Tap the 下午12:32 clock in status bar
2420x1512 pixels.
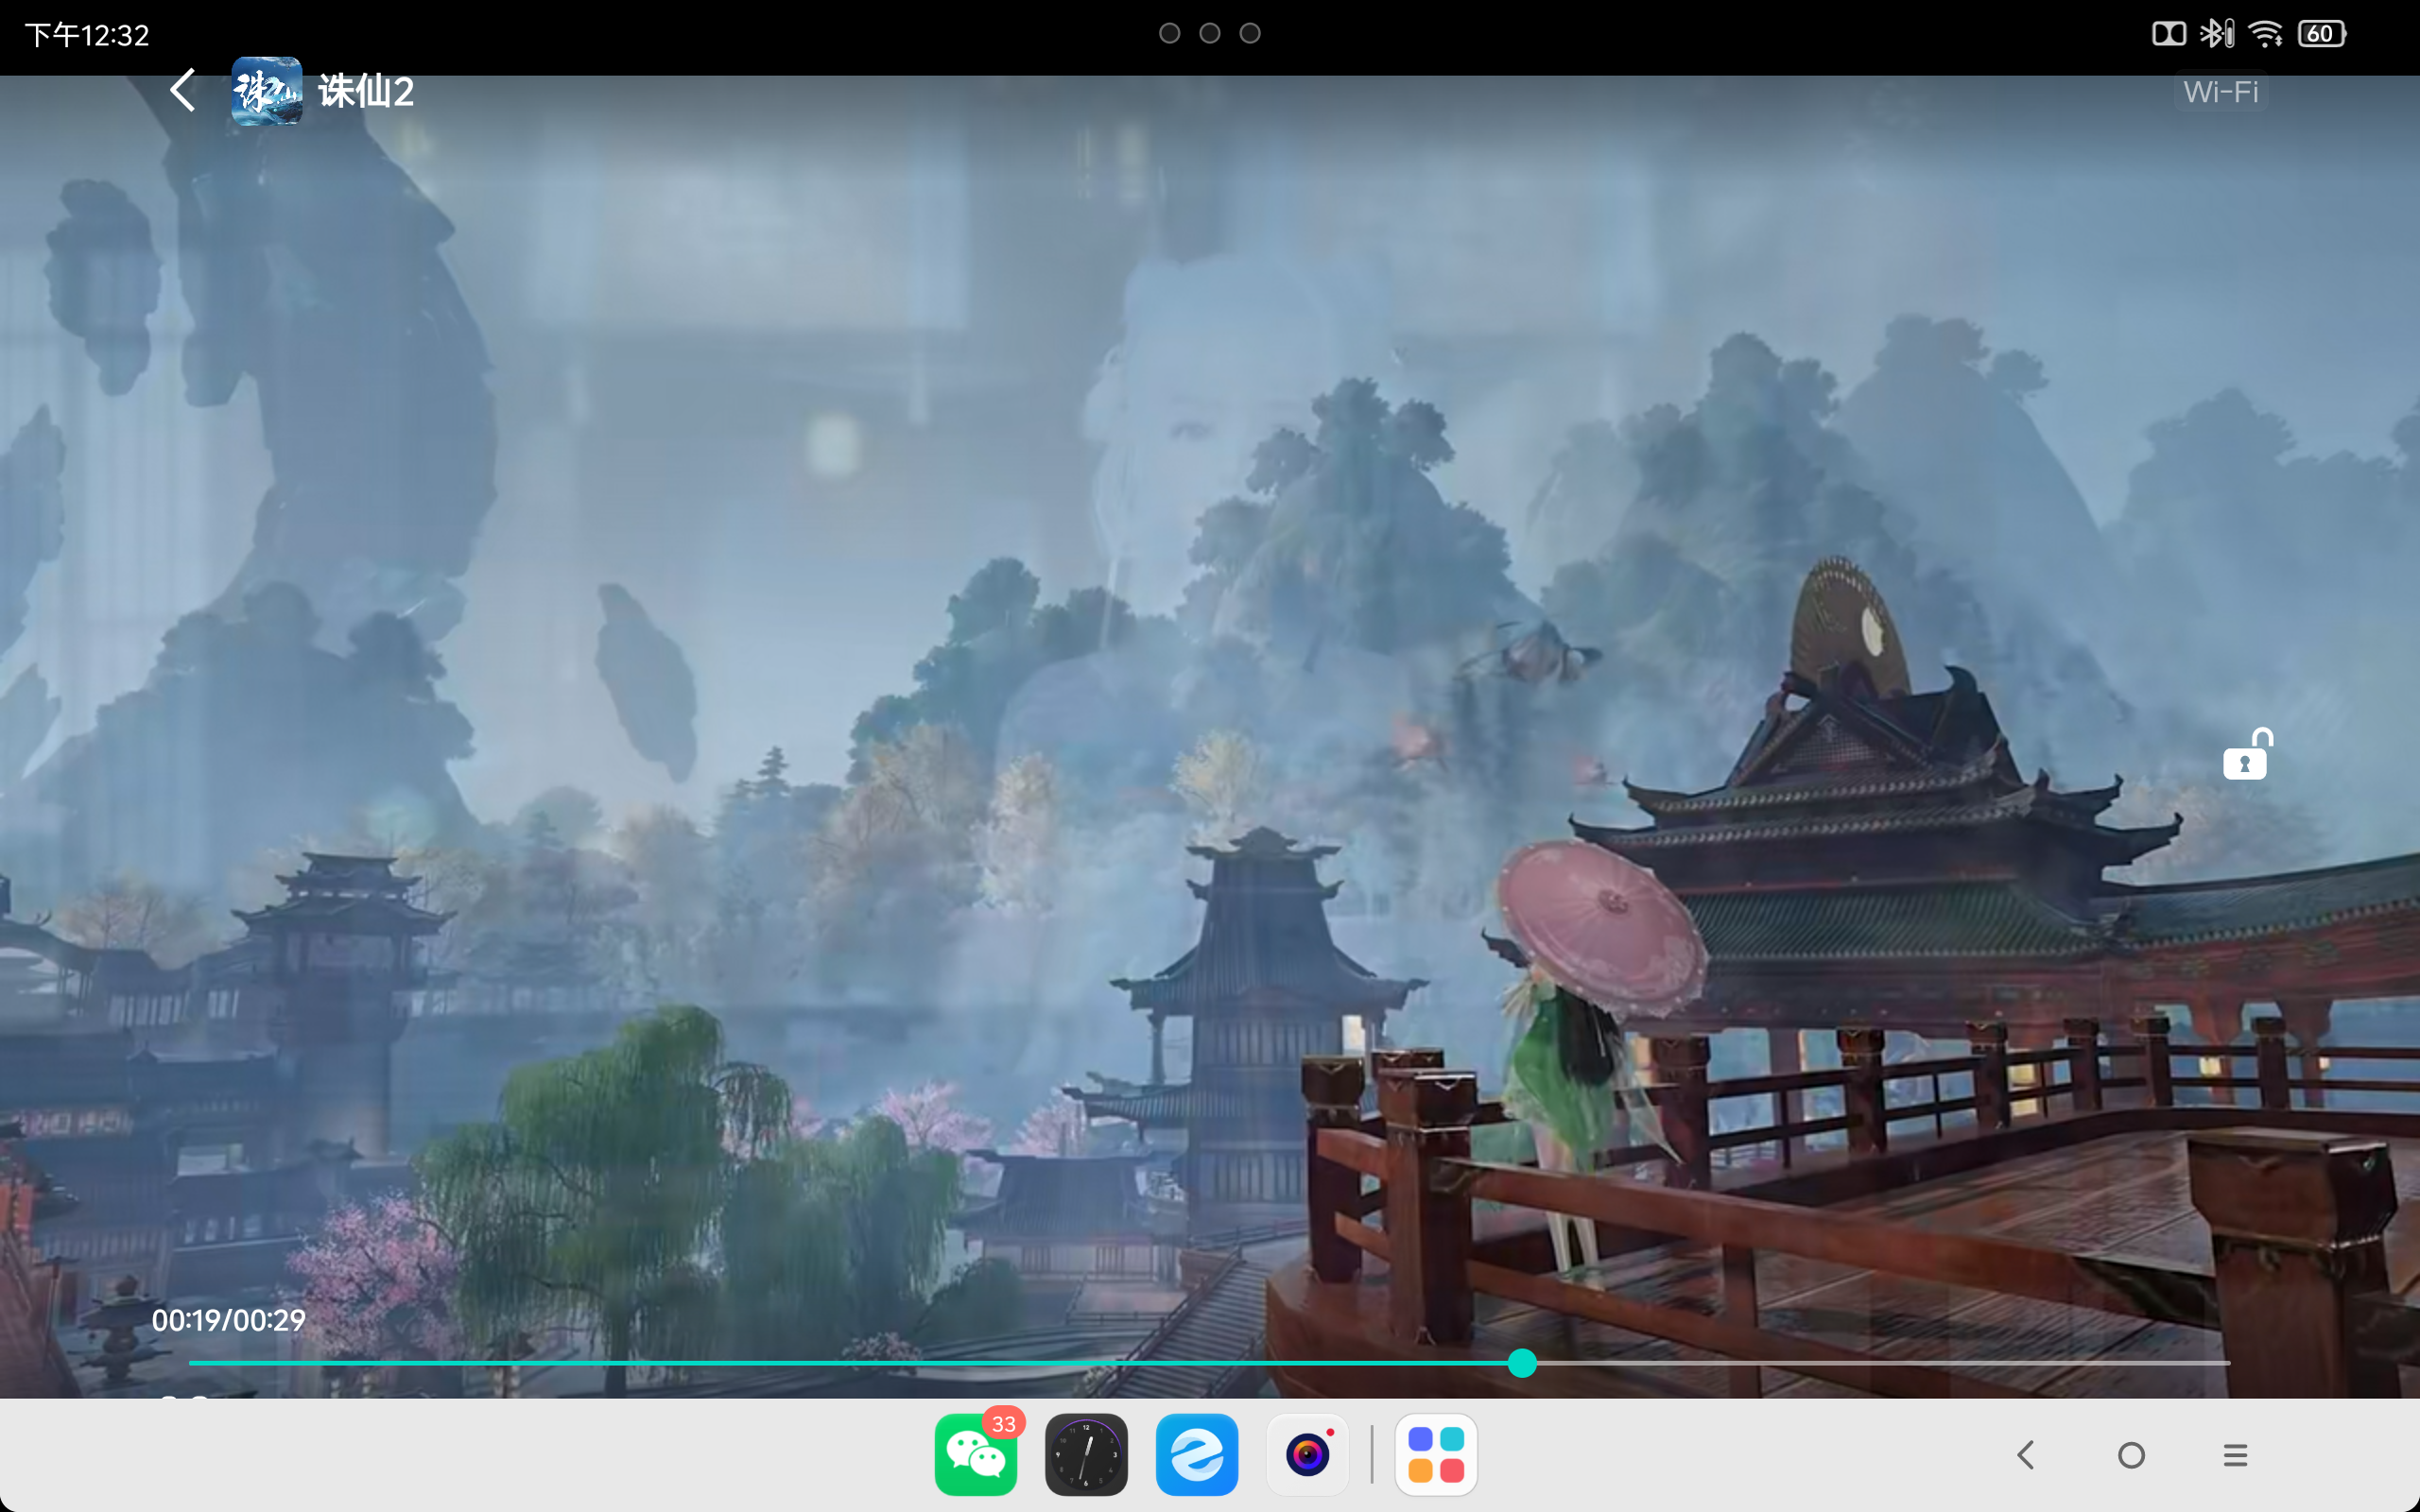coord(87,35)
